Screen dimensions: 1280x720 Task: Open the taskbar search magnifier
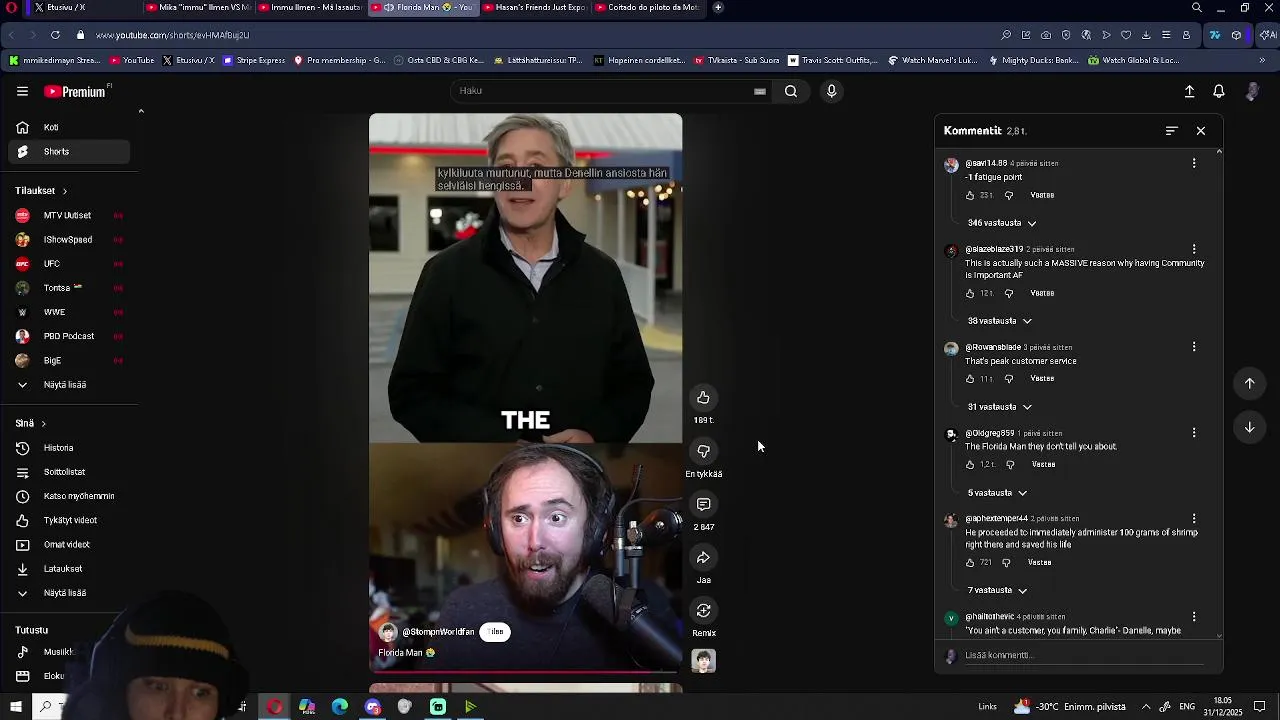pos(45,707)
